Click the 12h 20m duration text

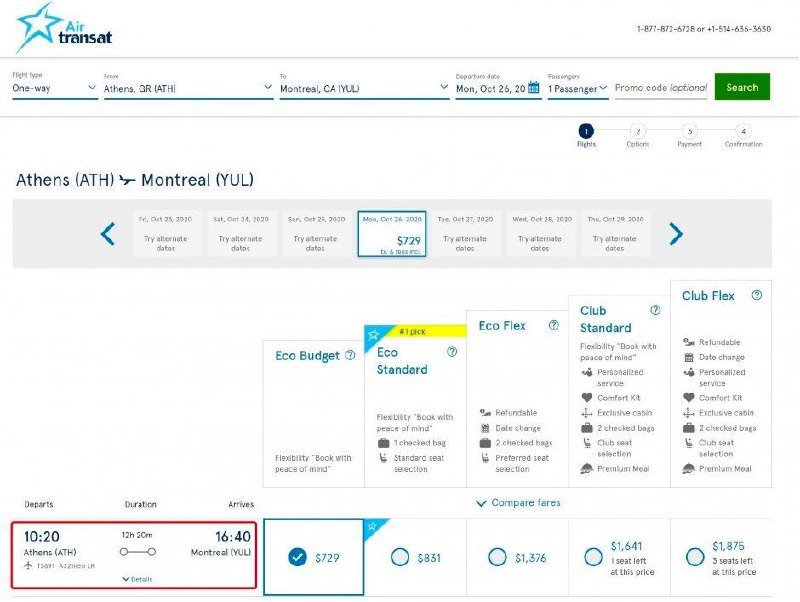[x=137, y=535]
